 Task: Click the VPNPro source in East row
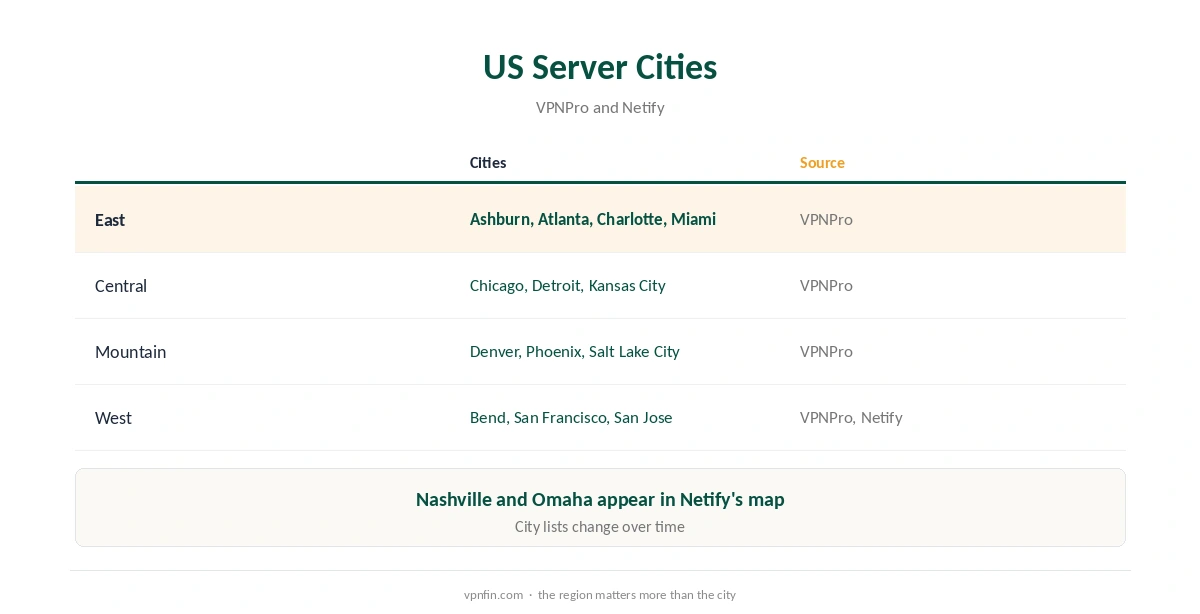pyautogui.click(x=826, y=219)
